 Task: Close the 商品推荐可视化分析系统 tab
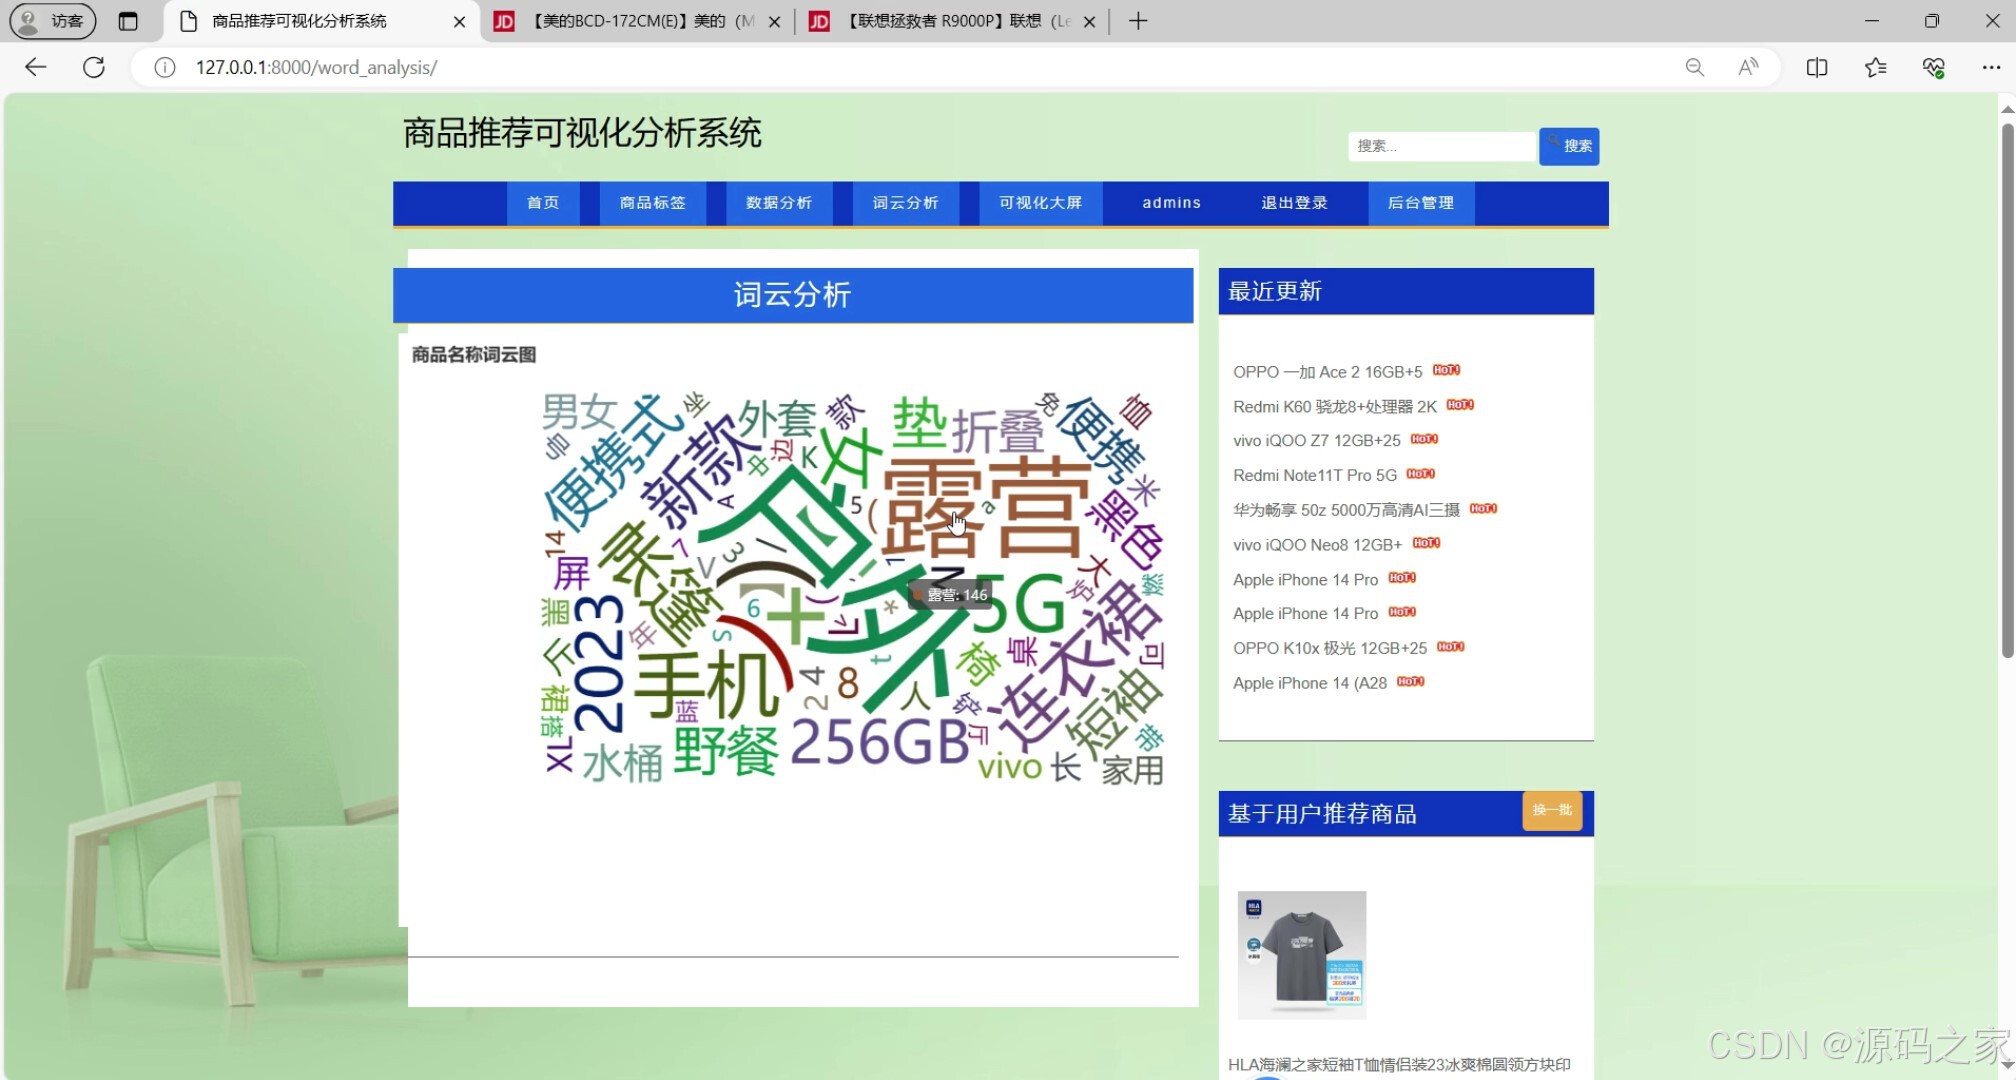[x=459, y=21]
